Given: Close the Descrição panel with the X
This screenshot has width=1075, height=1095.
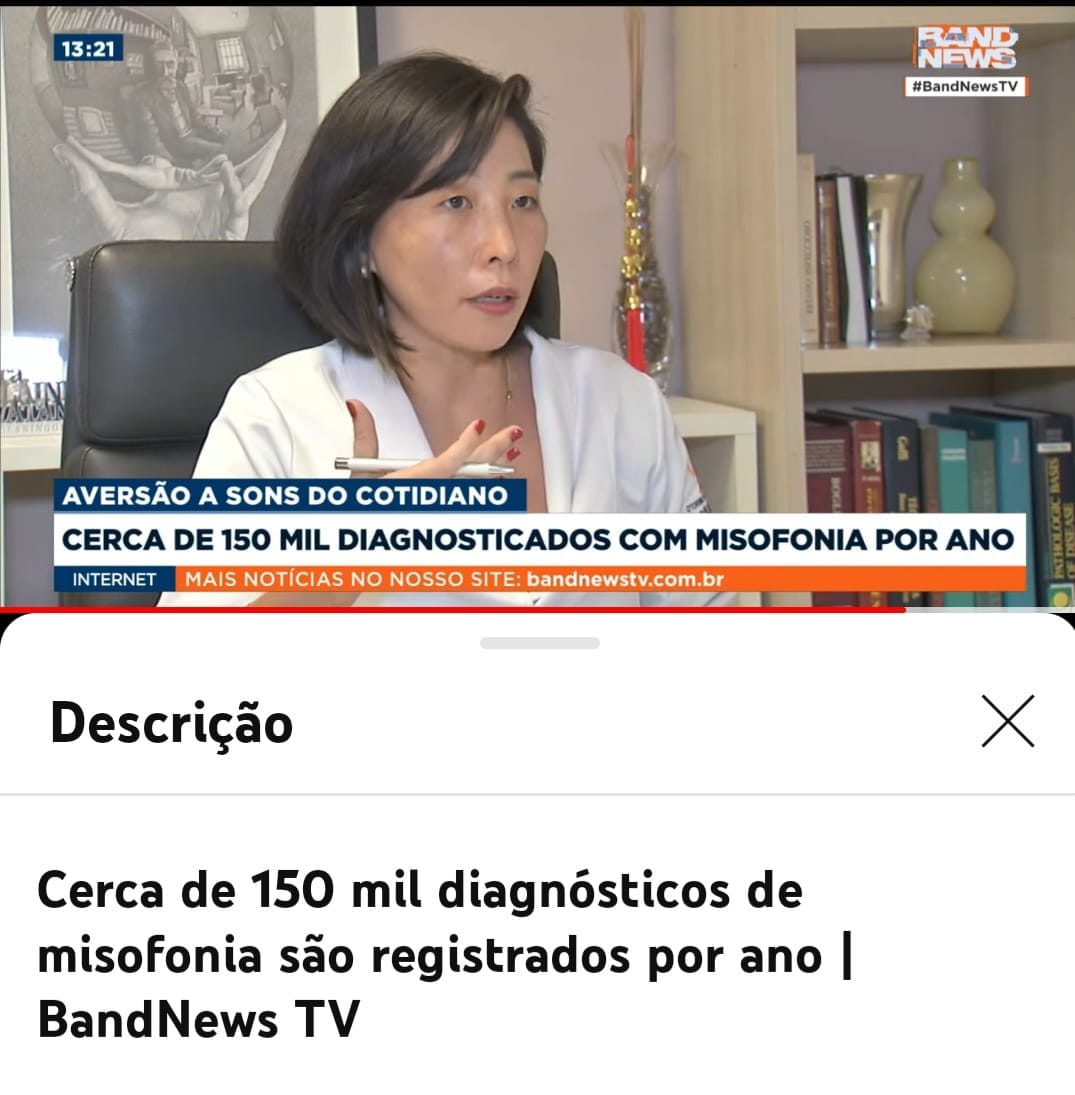Looking at the screenshot, I should click(1007, 721).
